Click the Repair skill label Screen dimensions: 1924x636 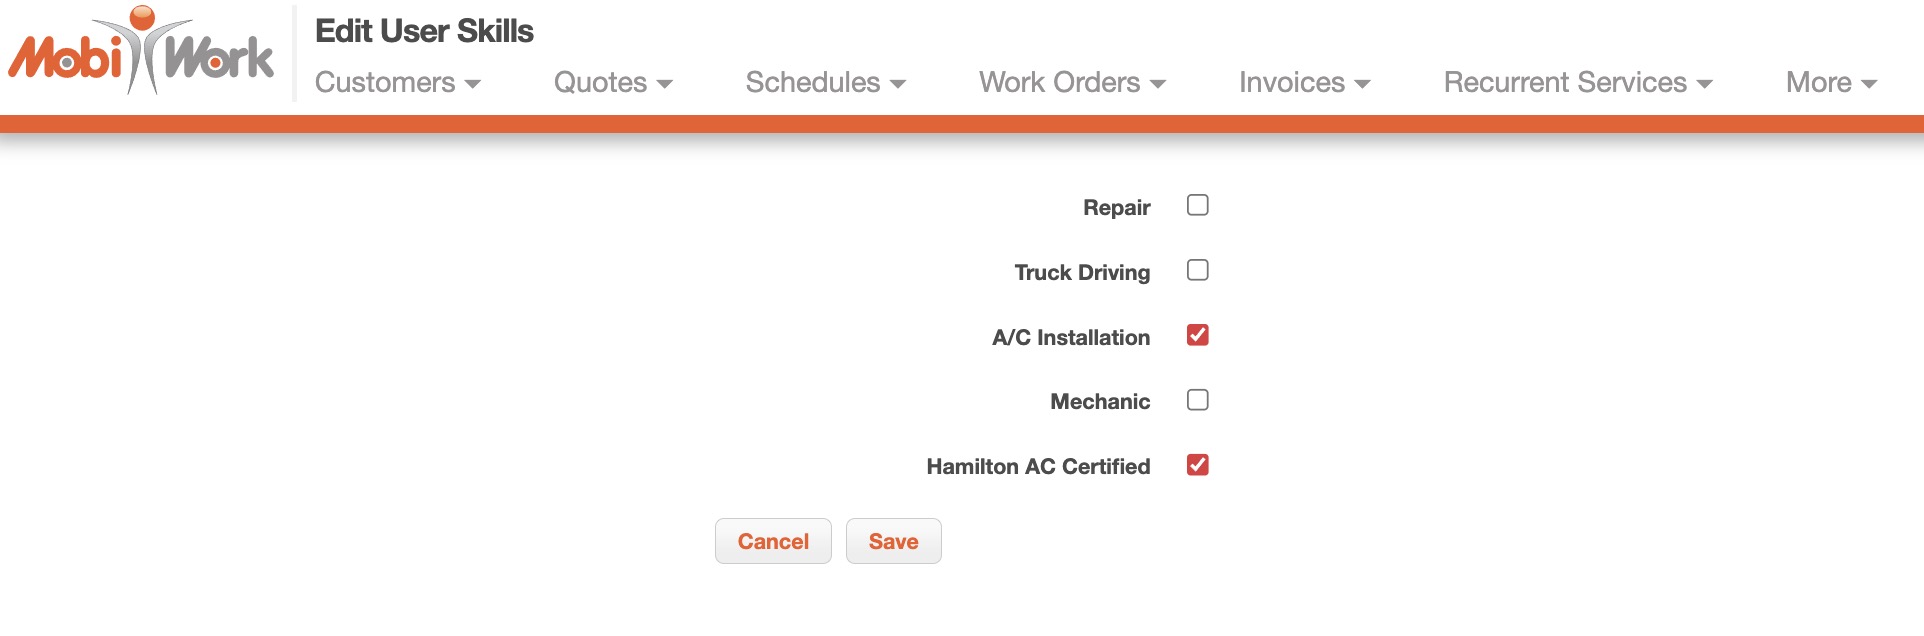[x=1116, y=208]
